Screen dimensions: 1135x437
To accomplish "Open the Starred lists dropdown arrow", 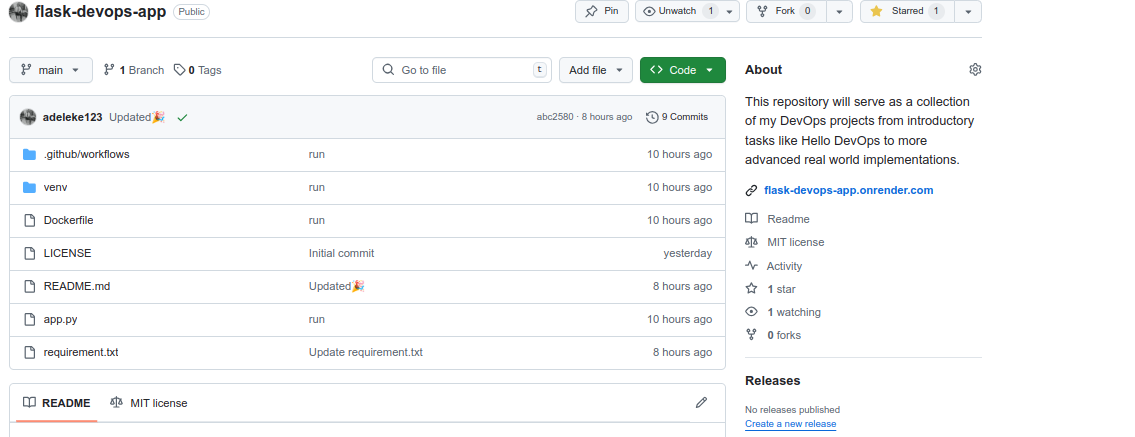I will [x=969, y=11].
